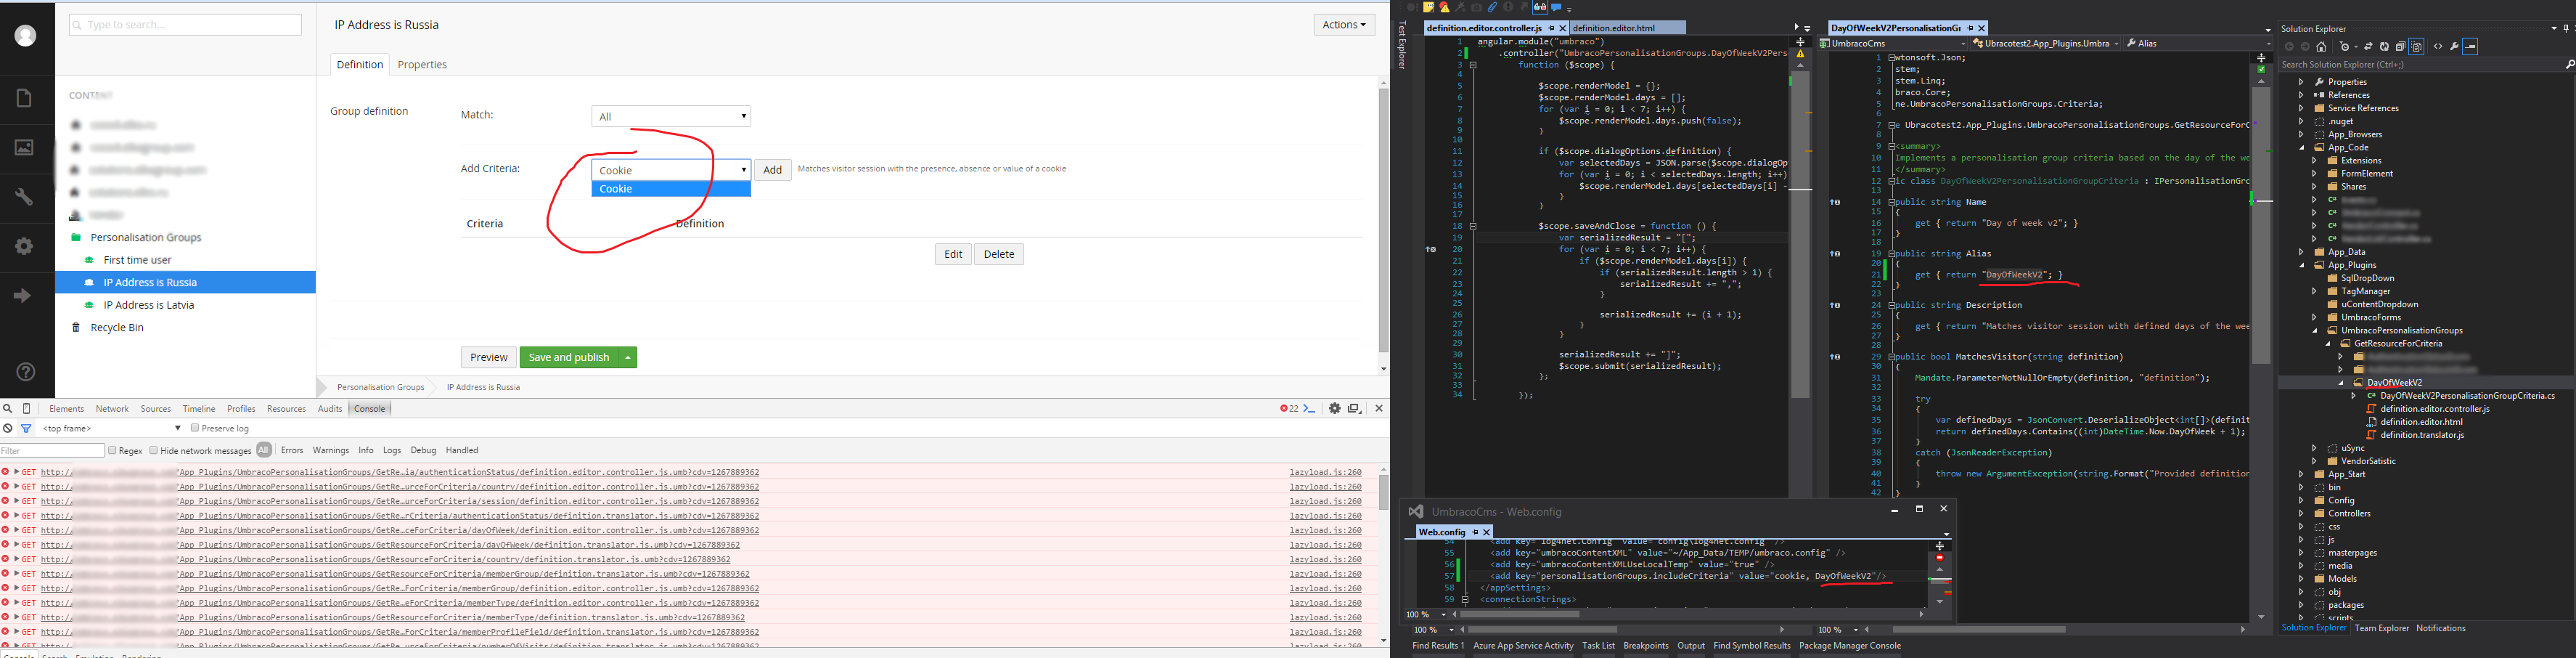Open Team Explorer tab in Visual Studio
This screenshot has height=658, width=2576.
(2381, 629)
